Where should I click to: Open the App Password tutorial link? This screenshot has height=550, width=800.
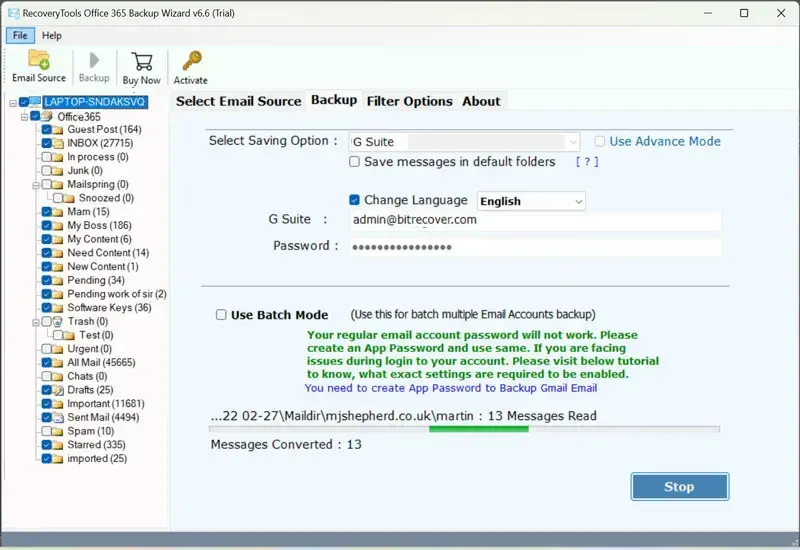[451, 388]
